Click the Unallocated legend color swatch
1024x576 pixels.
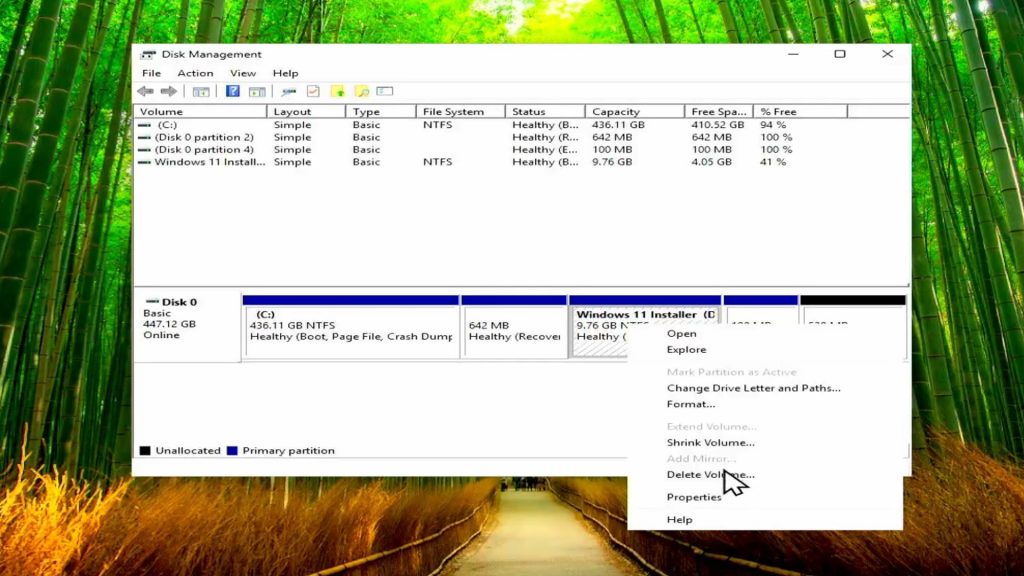[x=146, y=450]
